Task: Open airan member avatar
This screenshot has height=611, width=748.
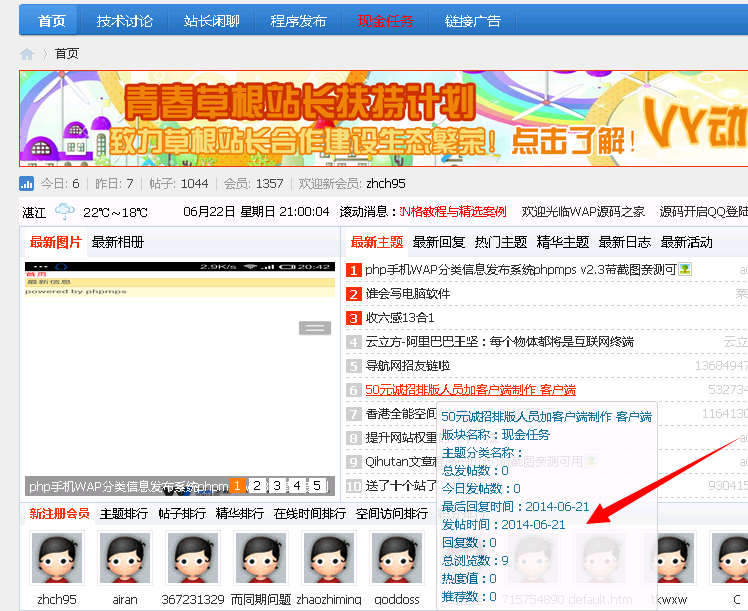Action: coord(125,558)
